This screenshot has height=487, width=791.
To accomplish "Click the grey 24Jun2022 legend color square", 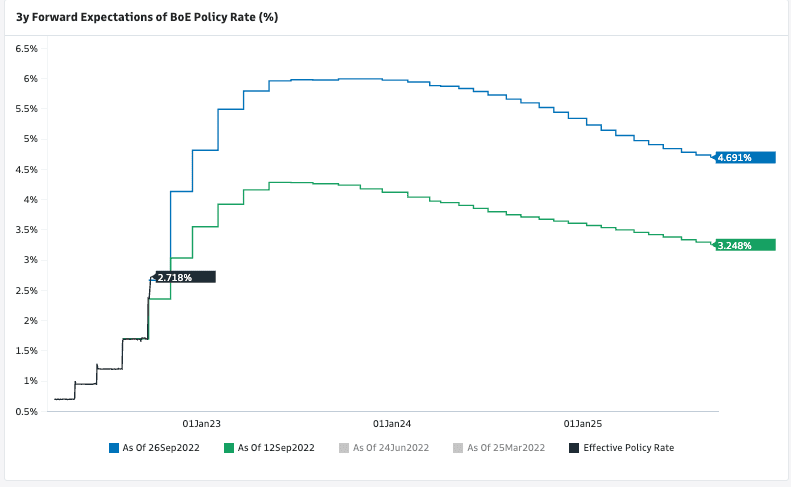I will 344,447.
